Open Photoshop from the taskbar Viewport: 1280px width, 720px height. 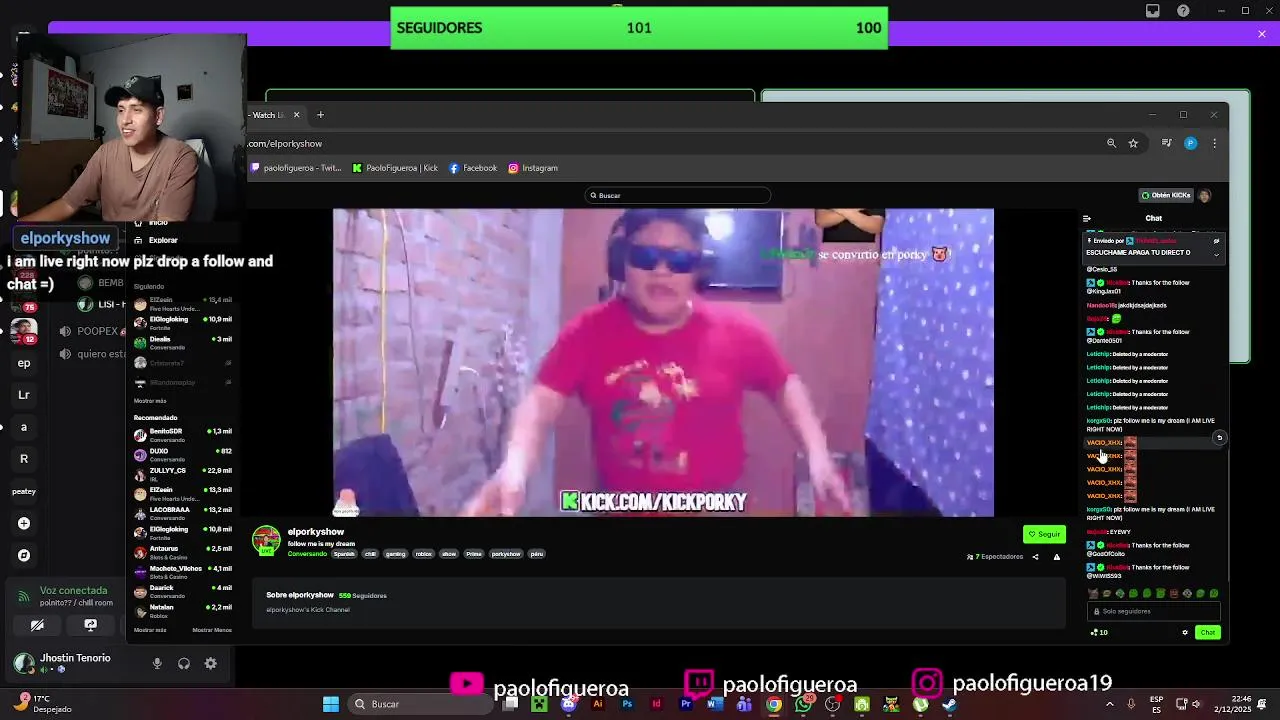coord(627,704)
